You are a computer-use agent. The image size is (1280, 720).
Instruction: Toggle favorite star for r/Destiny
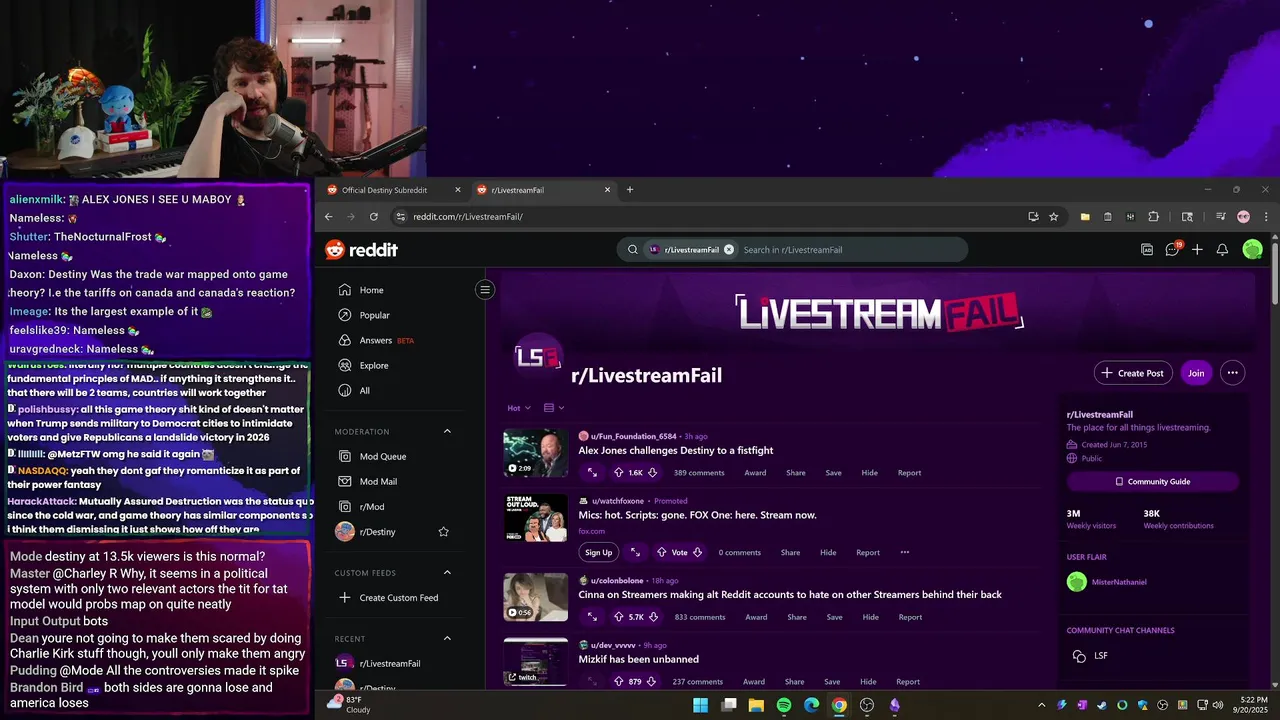point(443,532)
